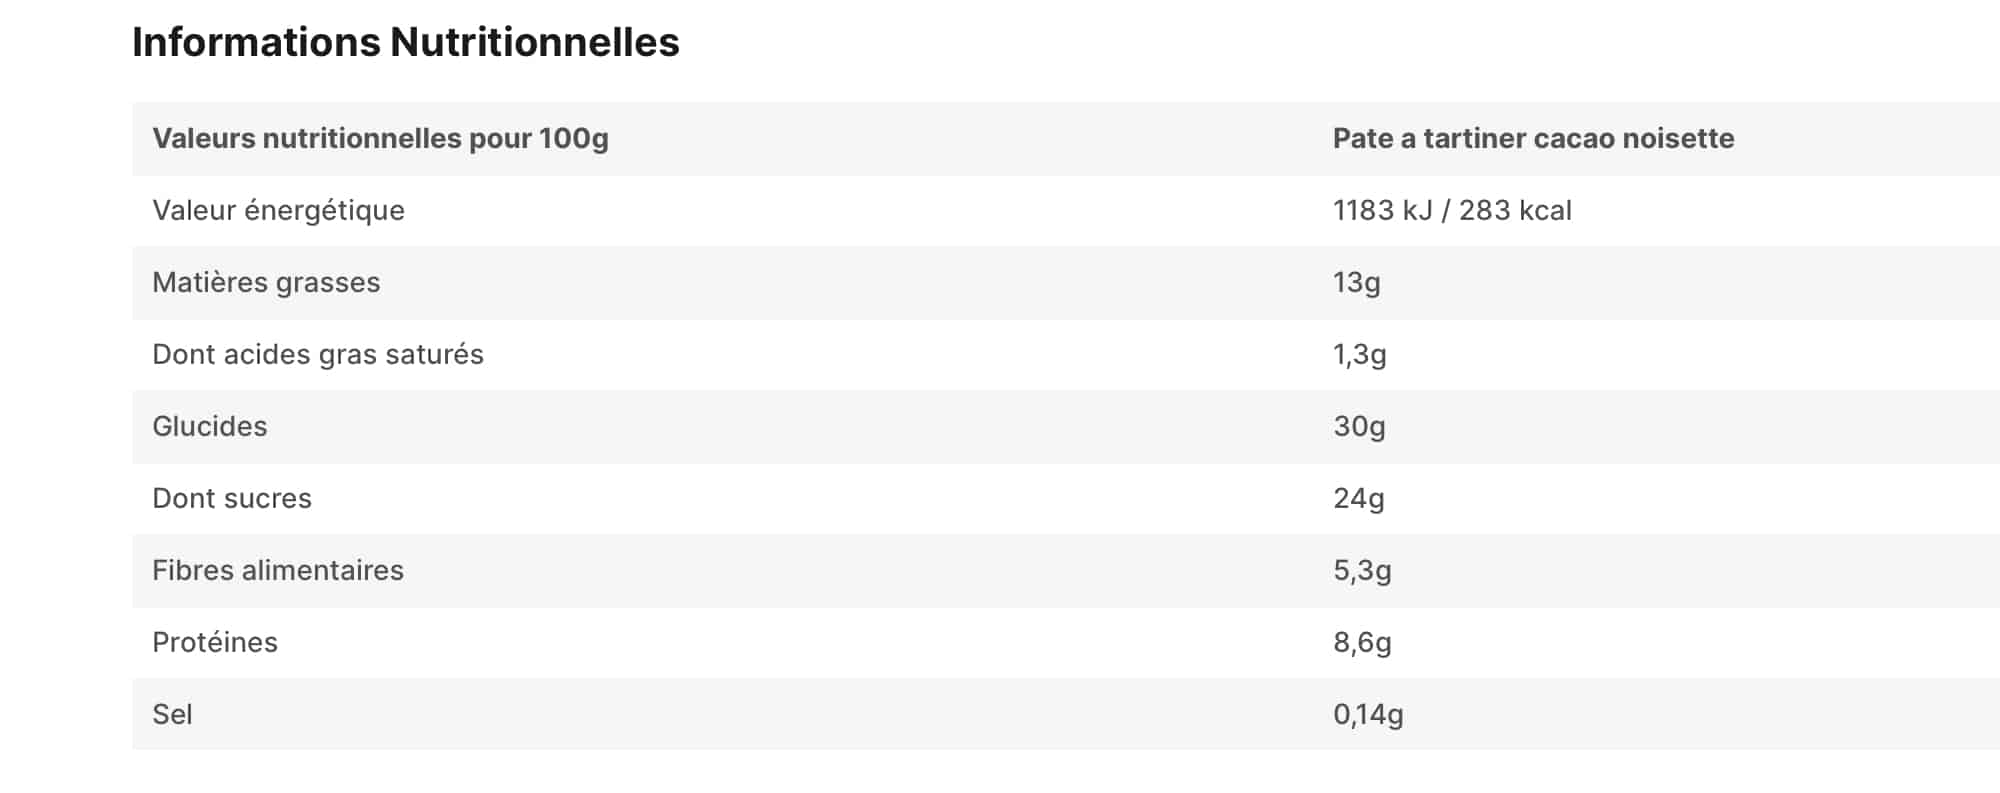The height and width of the screenshot is (793, 2000).
Task: Click the 5,3g fibre value
Action: pos(1362,570)
